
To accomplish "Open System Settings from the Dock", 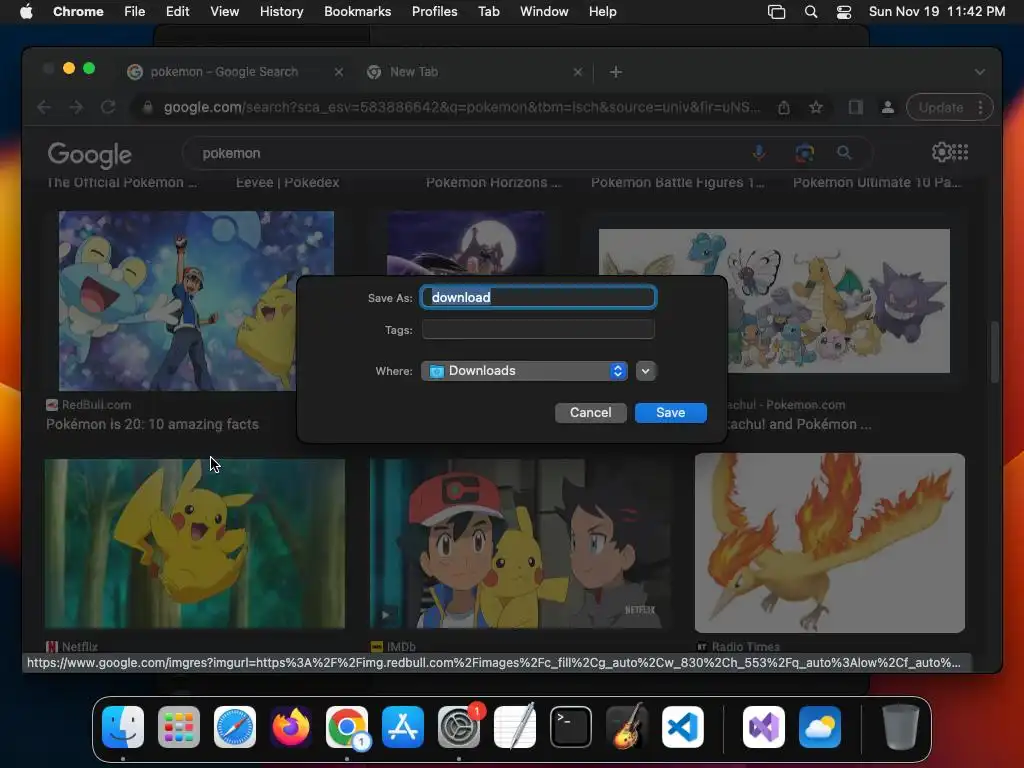I will (459, 727).
